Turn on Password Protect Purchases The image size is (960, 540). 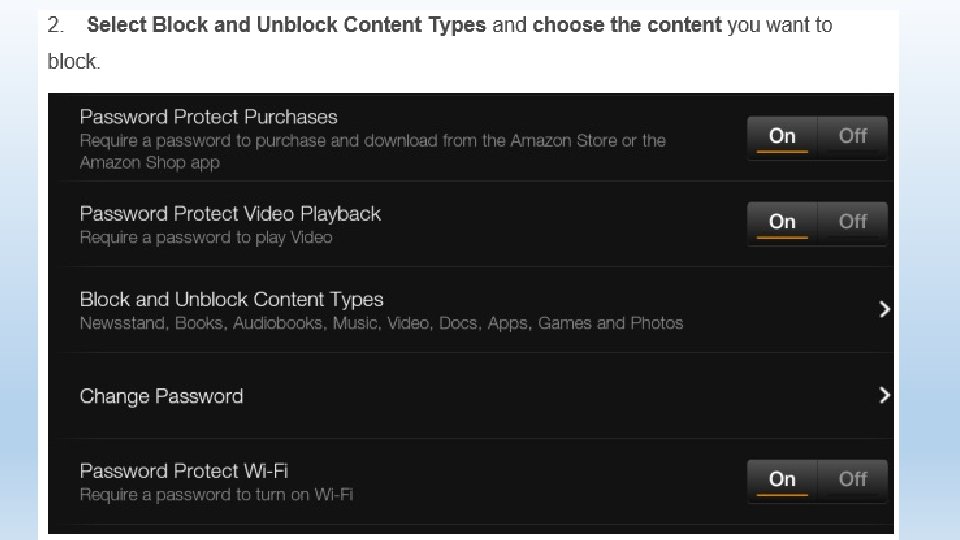coord(782,136)
